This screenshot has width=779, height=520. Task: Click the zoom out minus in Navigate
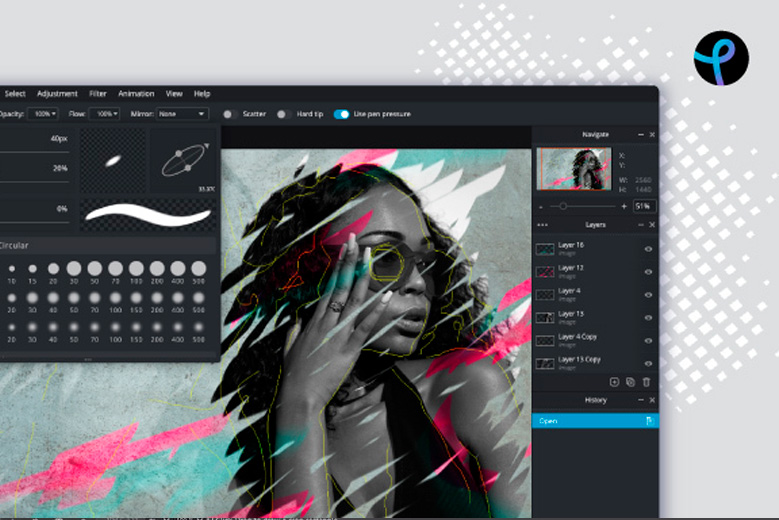click(541, 207)
